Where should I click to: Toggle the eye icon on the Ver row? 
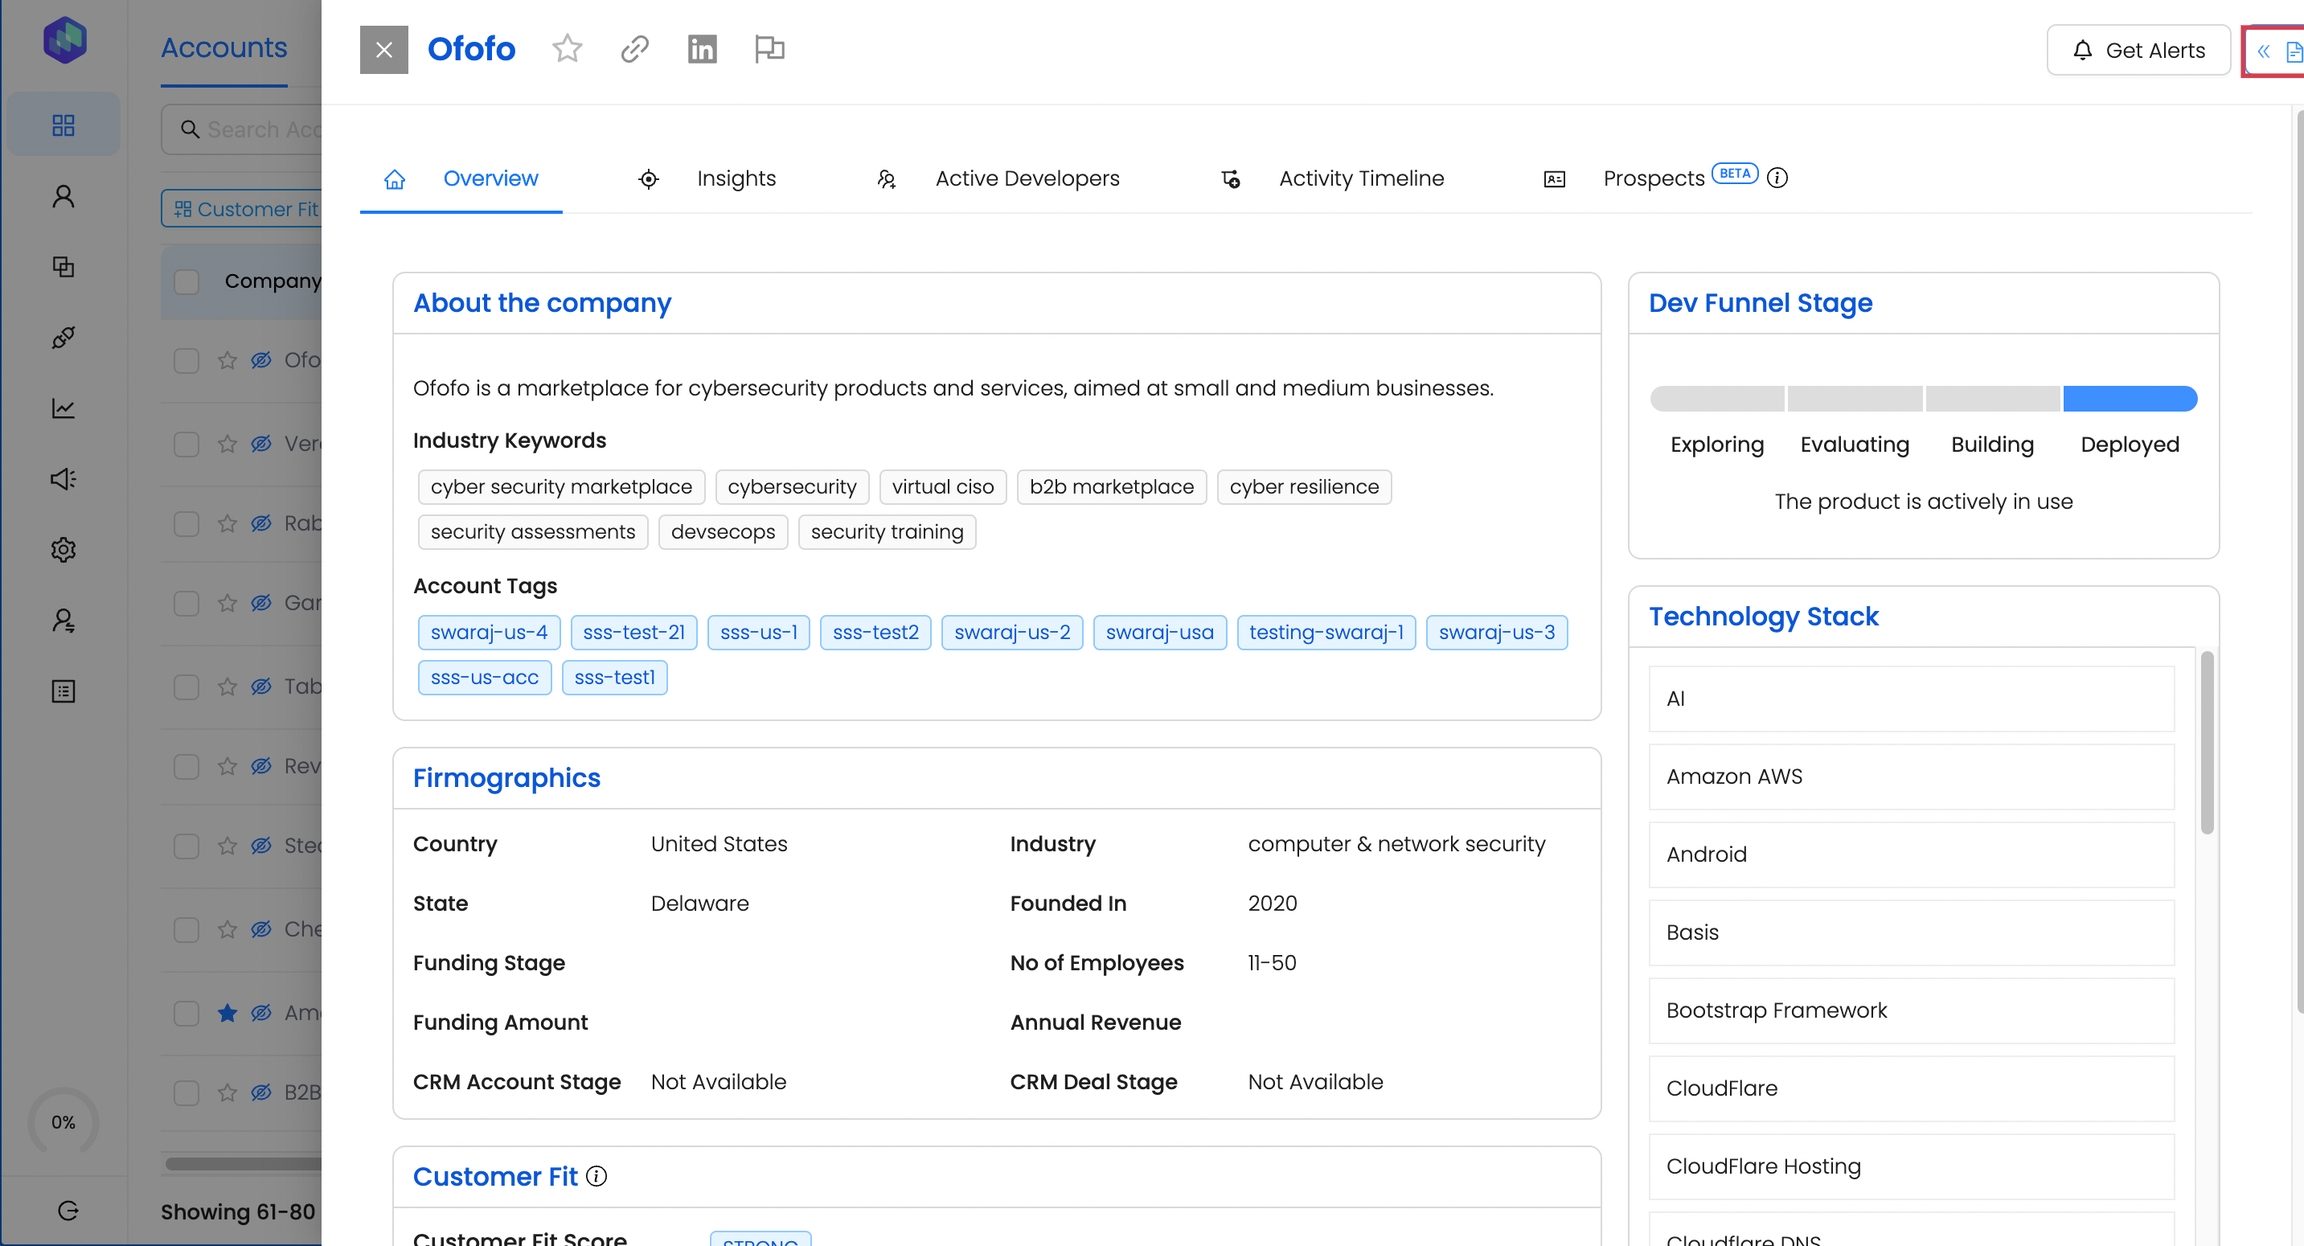[261, 443]
